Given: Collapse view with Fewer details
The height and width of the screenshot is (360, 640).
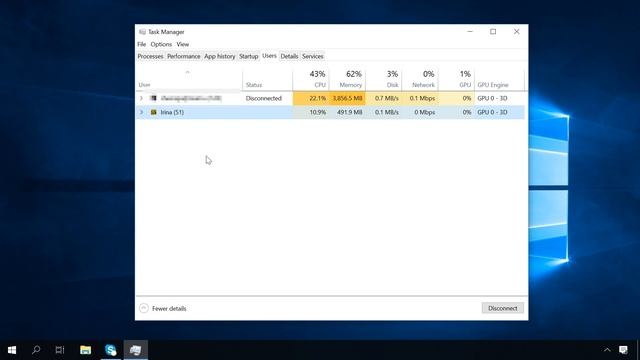Looking at the screenshot, I should click(x=163, y=308).
